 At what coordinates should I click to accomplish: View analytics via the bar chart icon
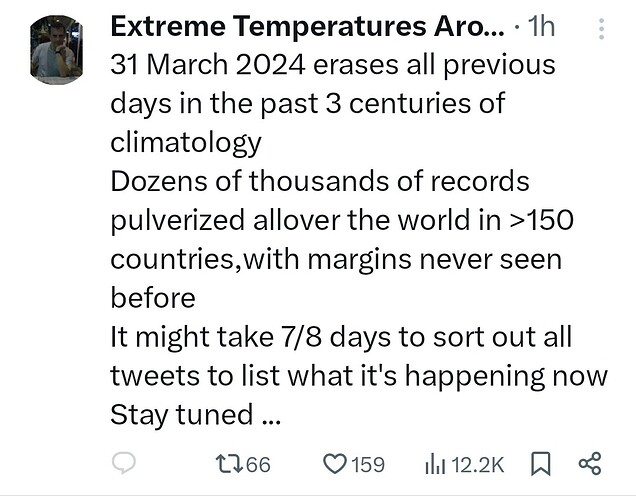click(x=435, y=464)
